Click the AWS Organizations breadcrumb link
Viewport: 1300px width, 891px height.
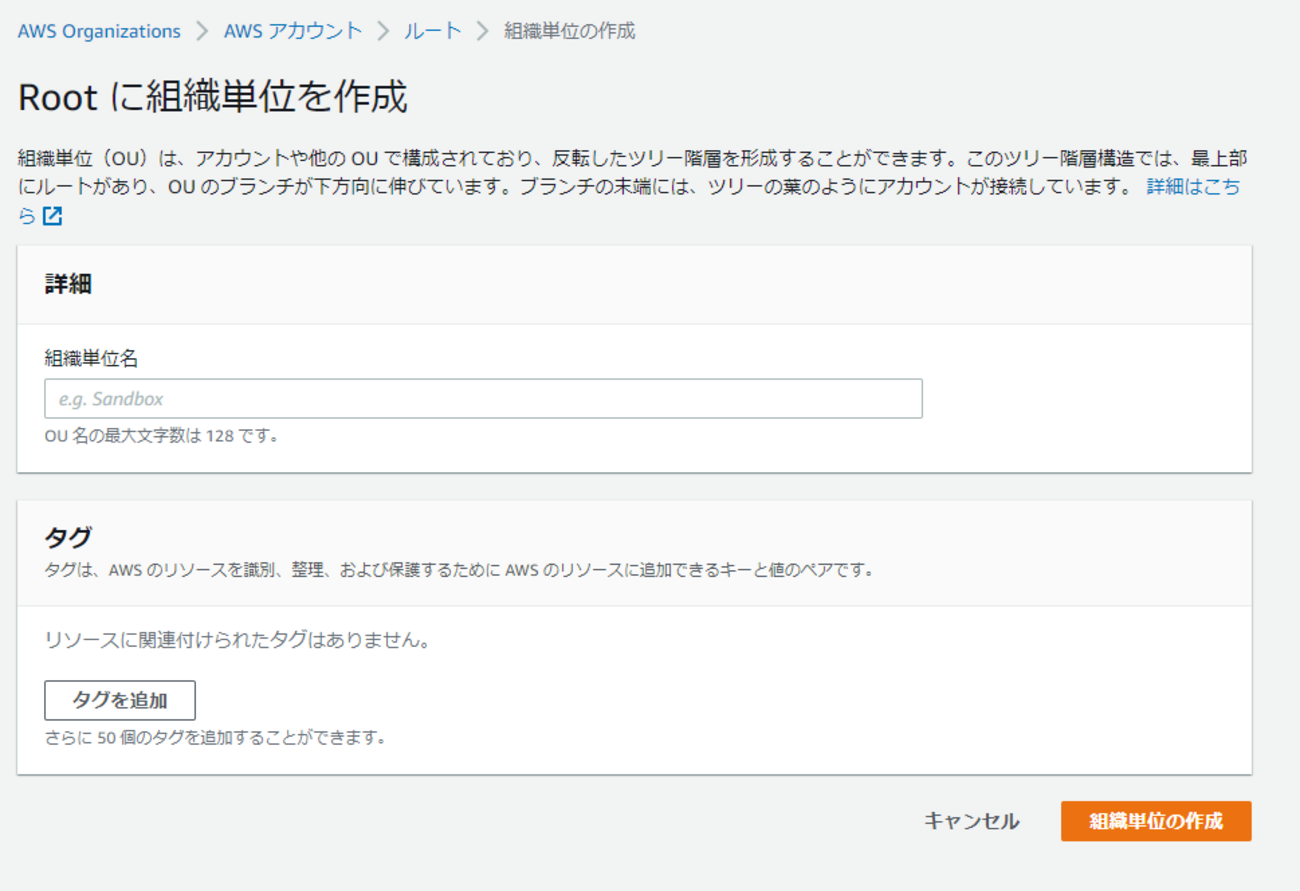tap(99, 31)
